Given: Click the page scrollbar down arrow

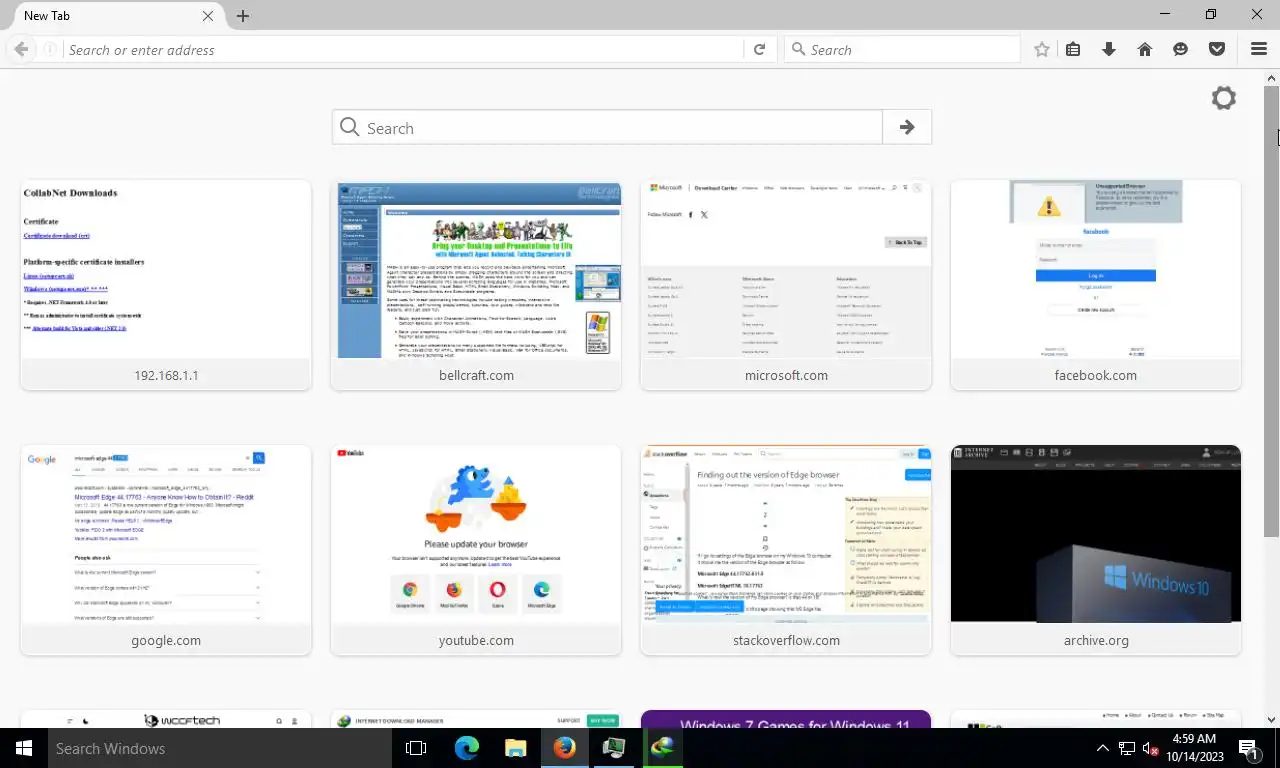Looking at the screenshot, I should click(x=1272, y=719).
